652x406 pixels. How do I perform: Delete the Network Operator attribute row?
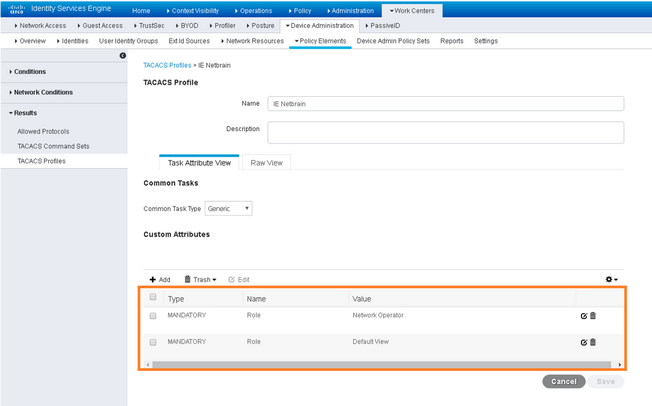point(593,316)
